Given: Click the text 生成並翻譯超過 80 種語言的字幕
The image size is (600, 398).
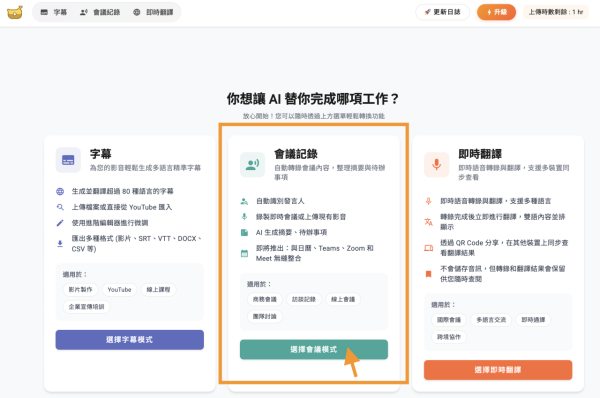Looking at the screenshot, I should pyautogui.click(x=122, y=191).
